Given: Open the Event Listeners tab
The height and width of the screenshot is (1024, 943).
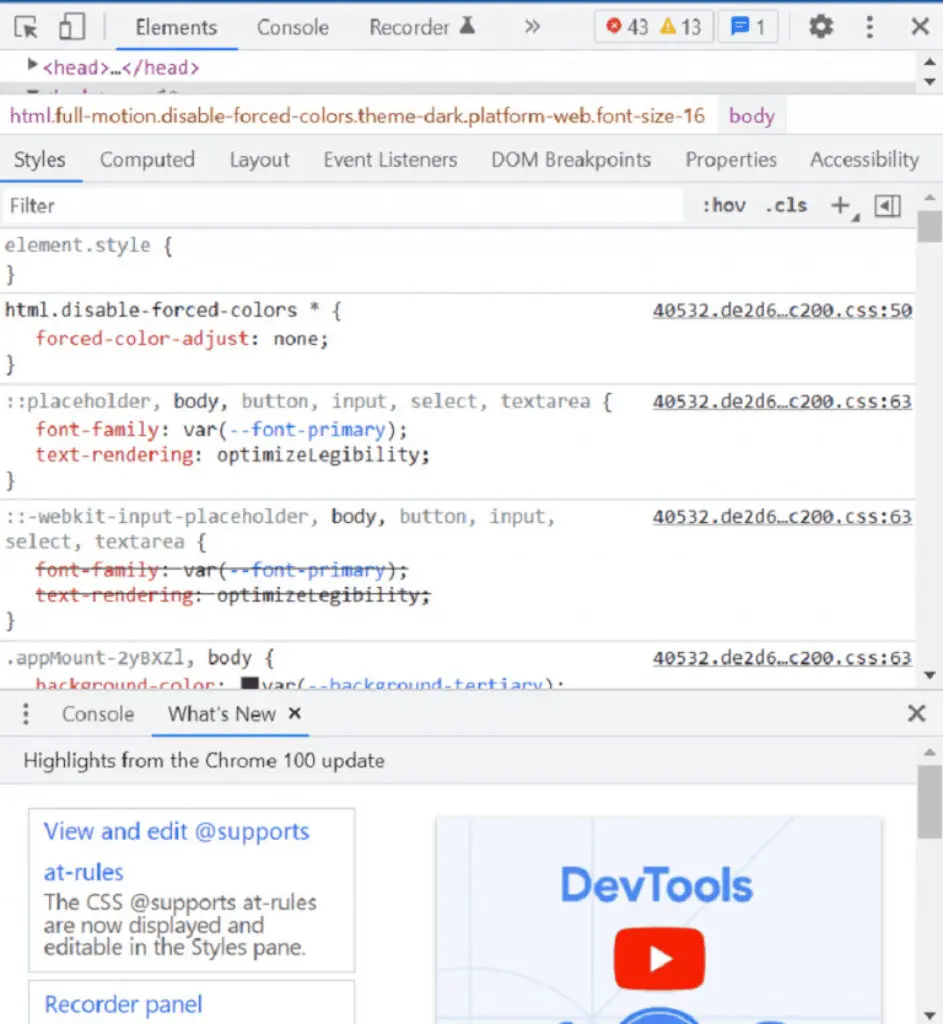Looking at the screenshot, I should point(390,160).
